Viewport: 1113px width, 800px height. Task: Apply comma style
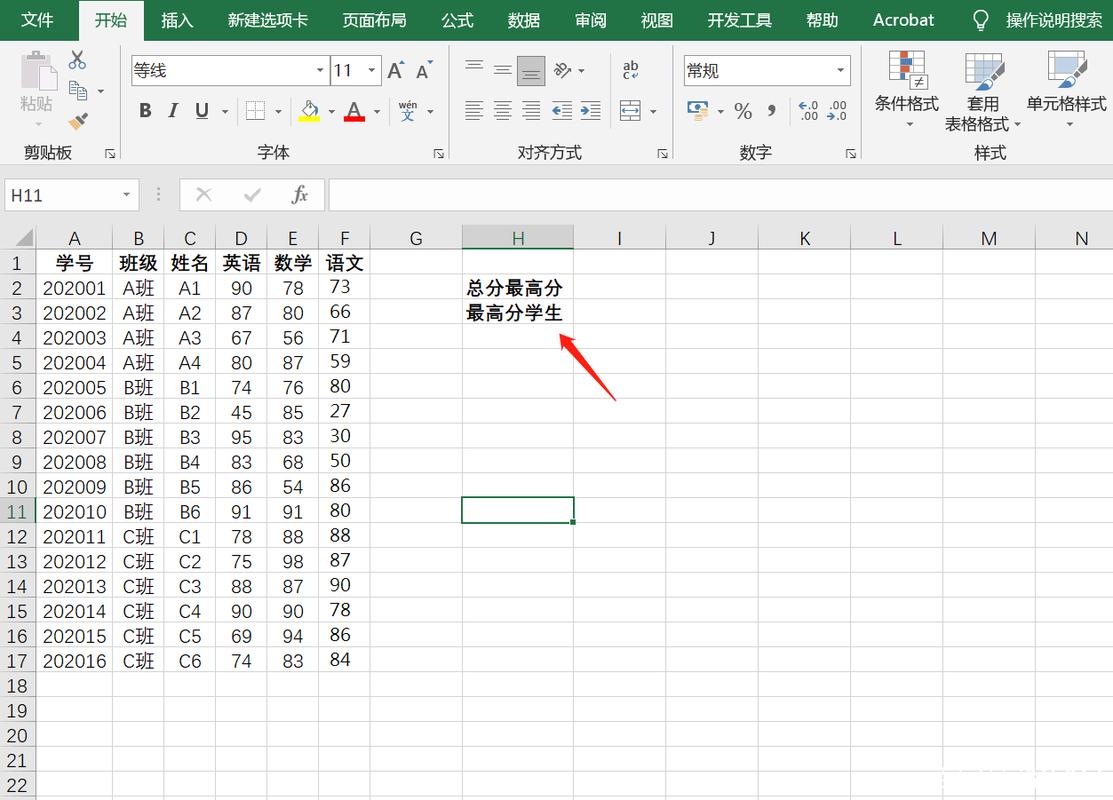(772, 111)
